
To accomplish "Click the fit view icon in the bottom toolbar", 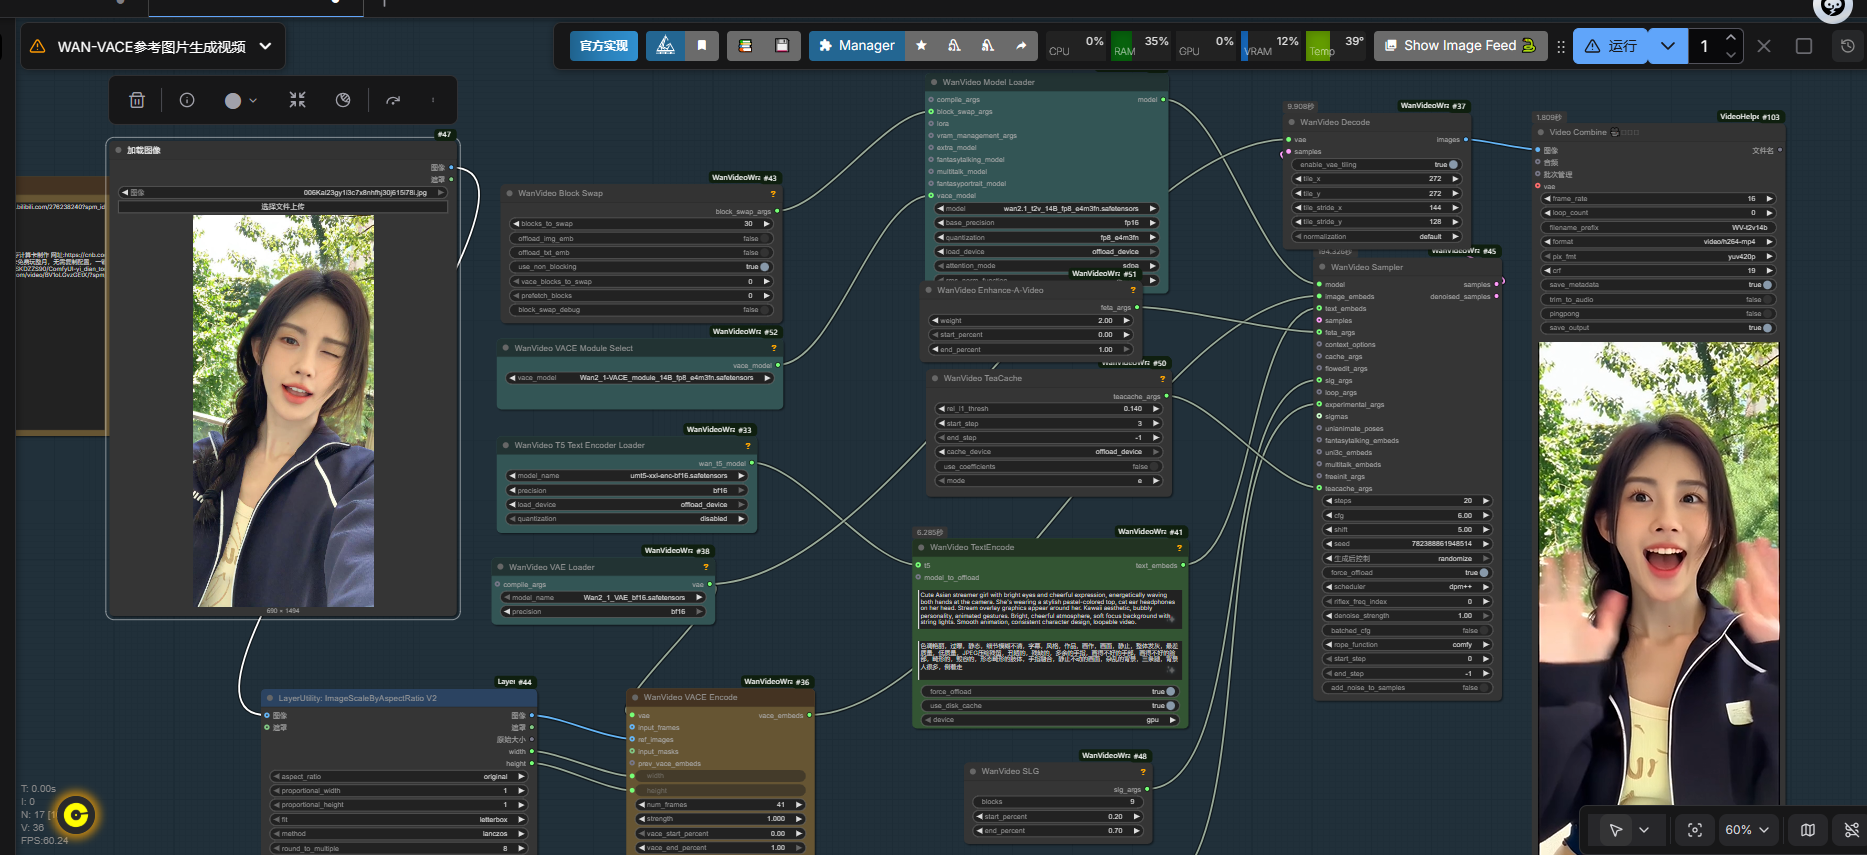I will coord(1695,830).
